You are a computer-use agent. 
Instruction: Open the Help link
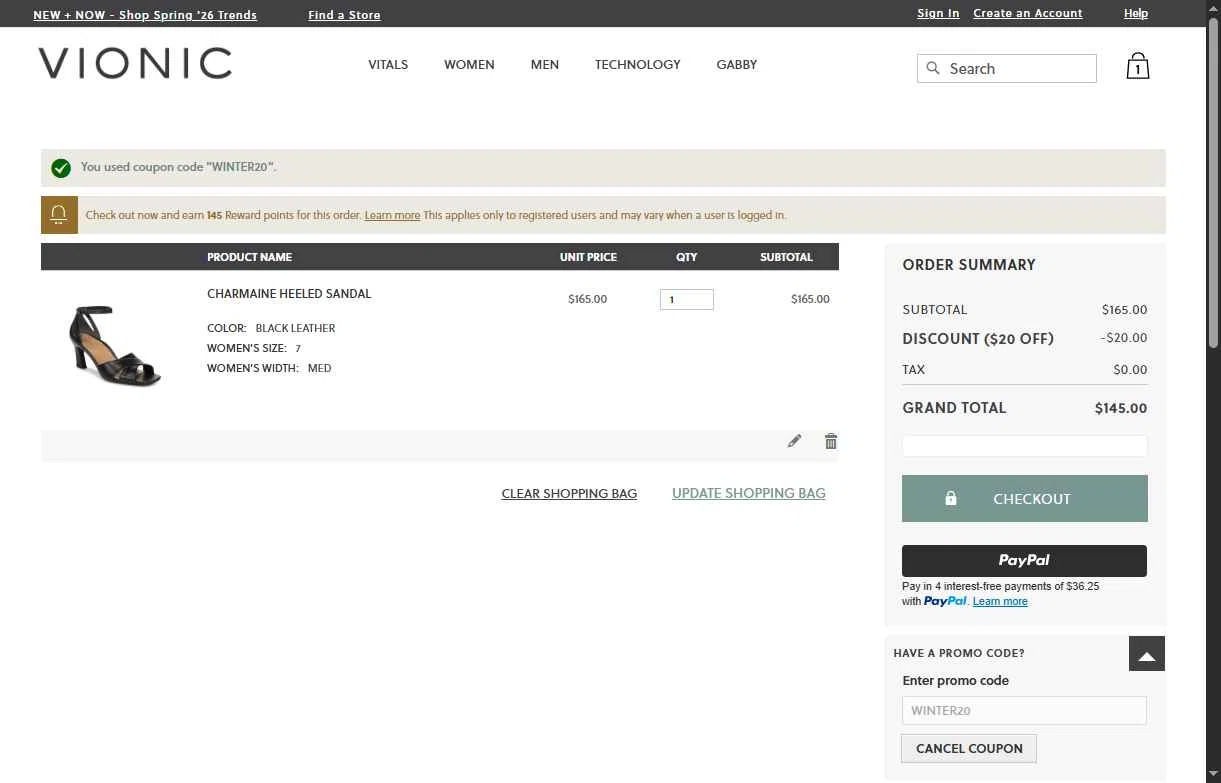(1136, 13)
